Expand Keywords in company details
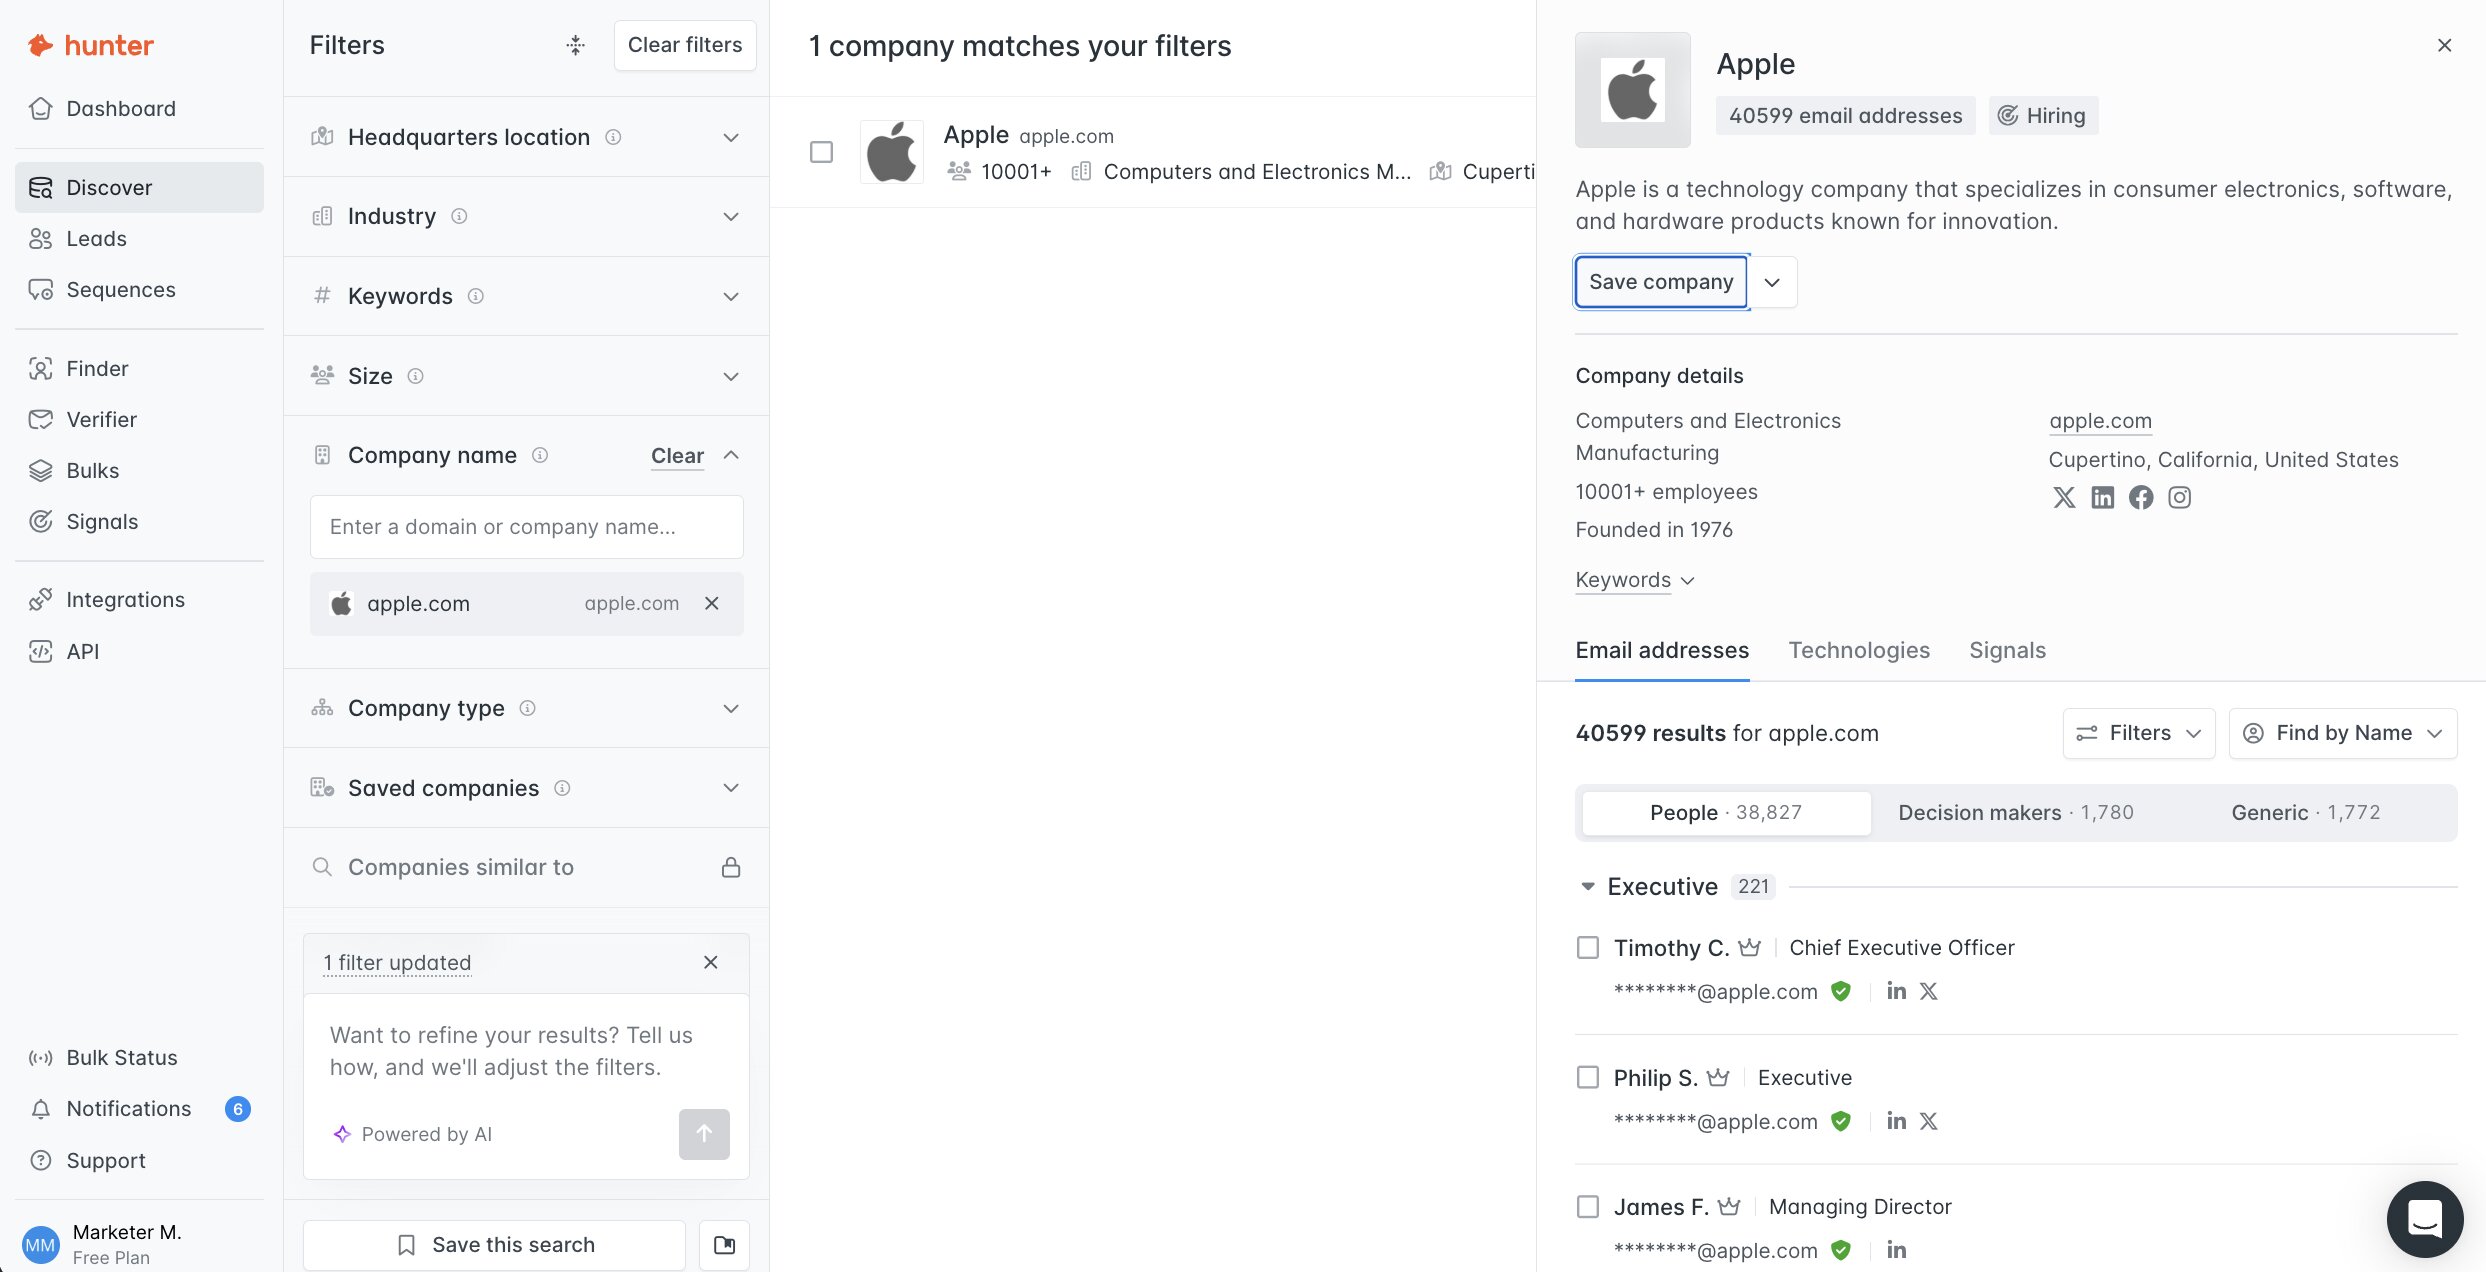Image resolution: width=2486 pixels, height=1272 pixels. pyautogui.click(x=1635, y=580)
